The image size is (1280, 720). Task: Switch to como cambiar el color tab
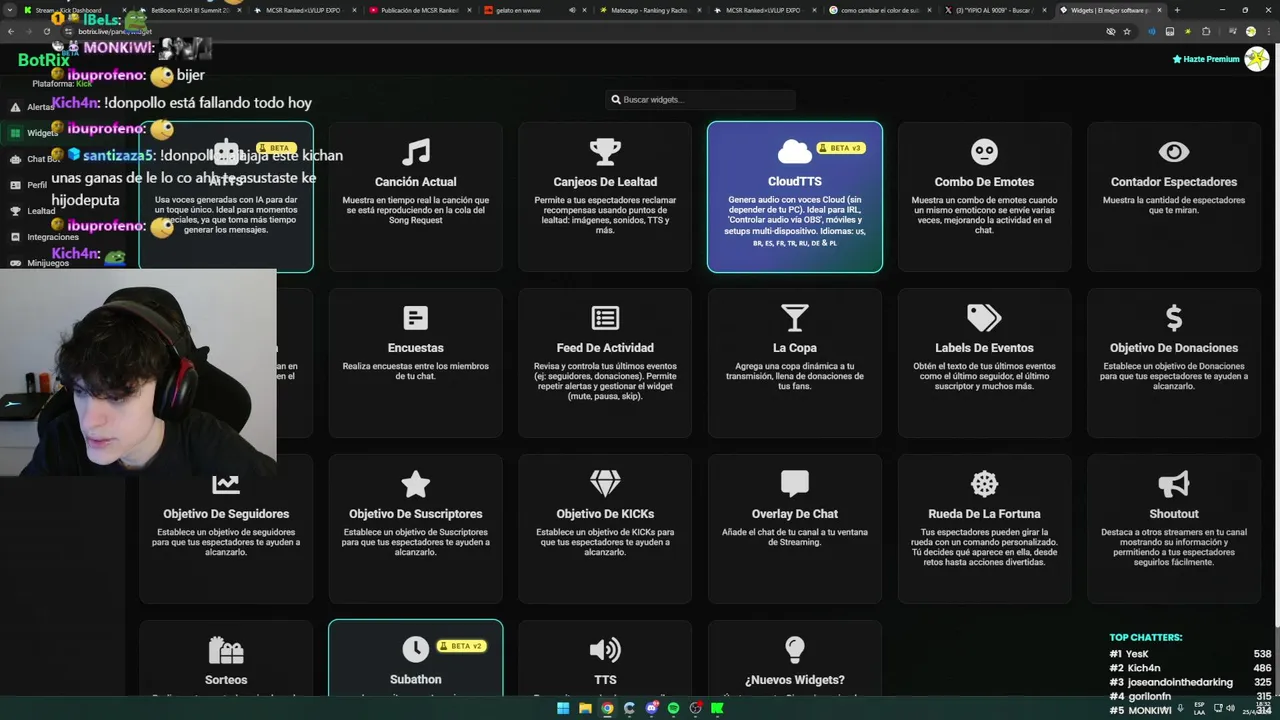pos(879,10)
